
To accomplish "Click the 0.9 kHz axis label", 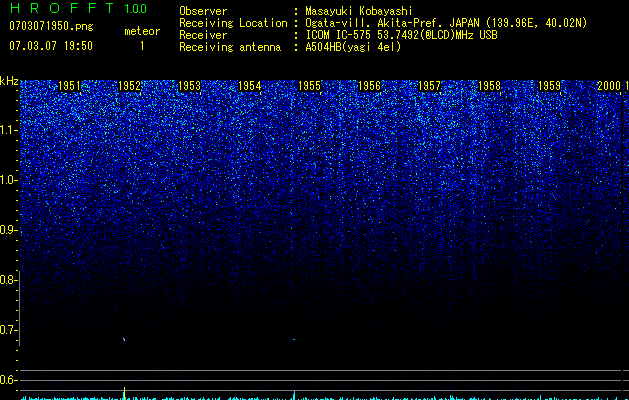I will point(7,230).
